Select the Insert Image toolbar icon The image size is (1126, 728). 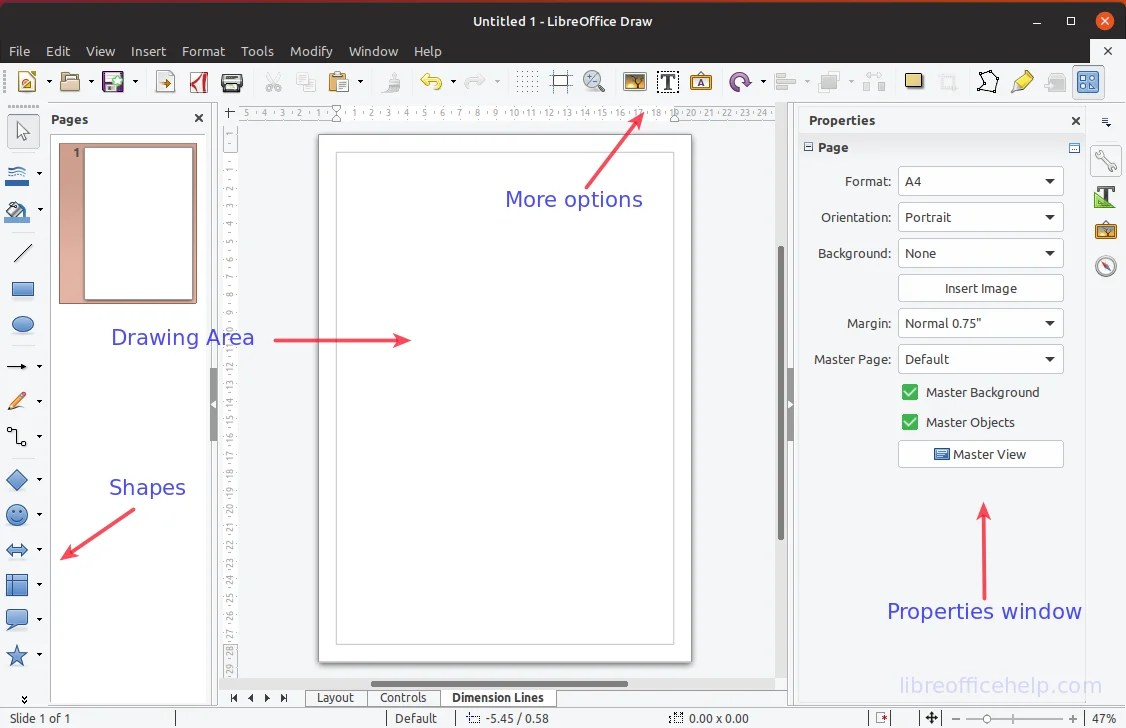[634, 82]
